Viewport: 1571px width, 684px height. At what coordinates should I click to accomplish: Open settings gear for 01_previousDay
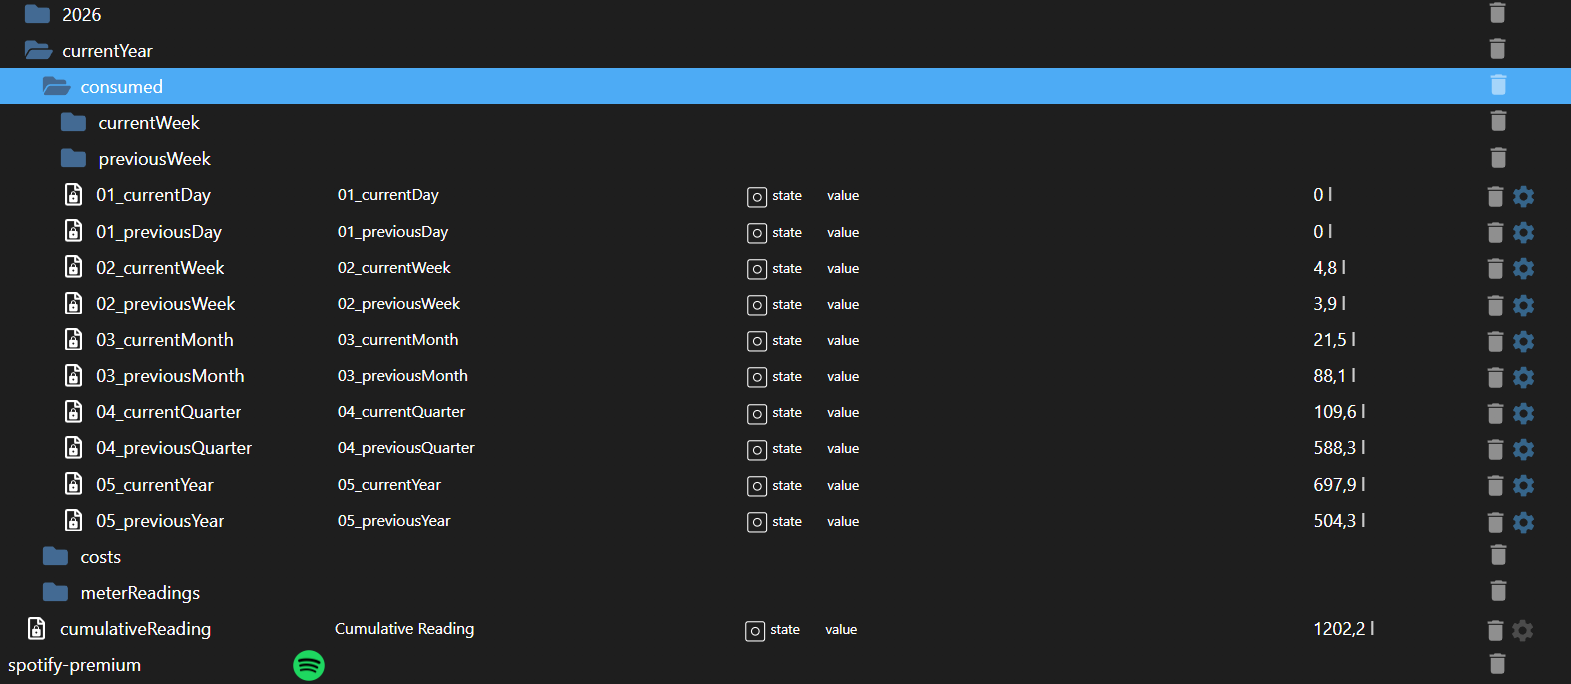point(1523,232)
